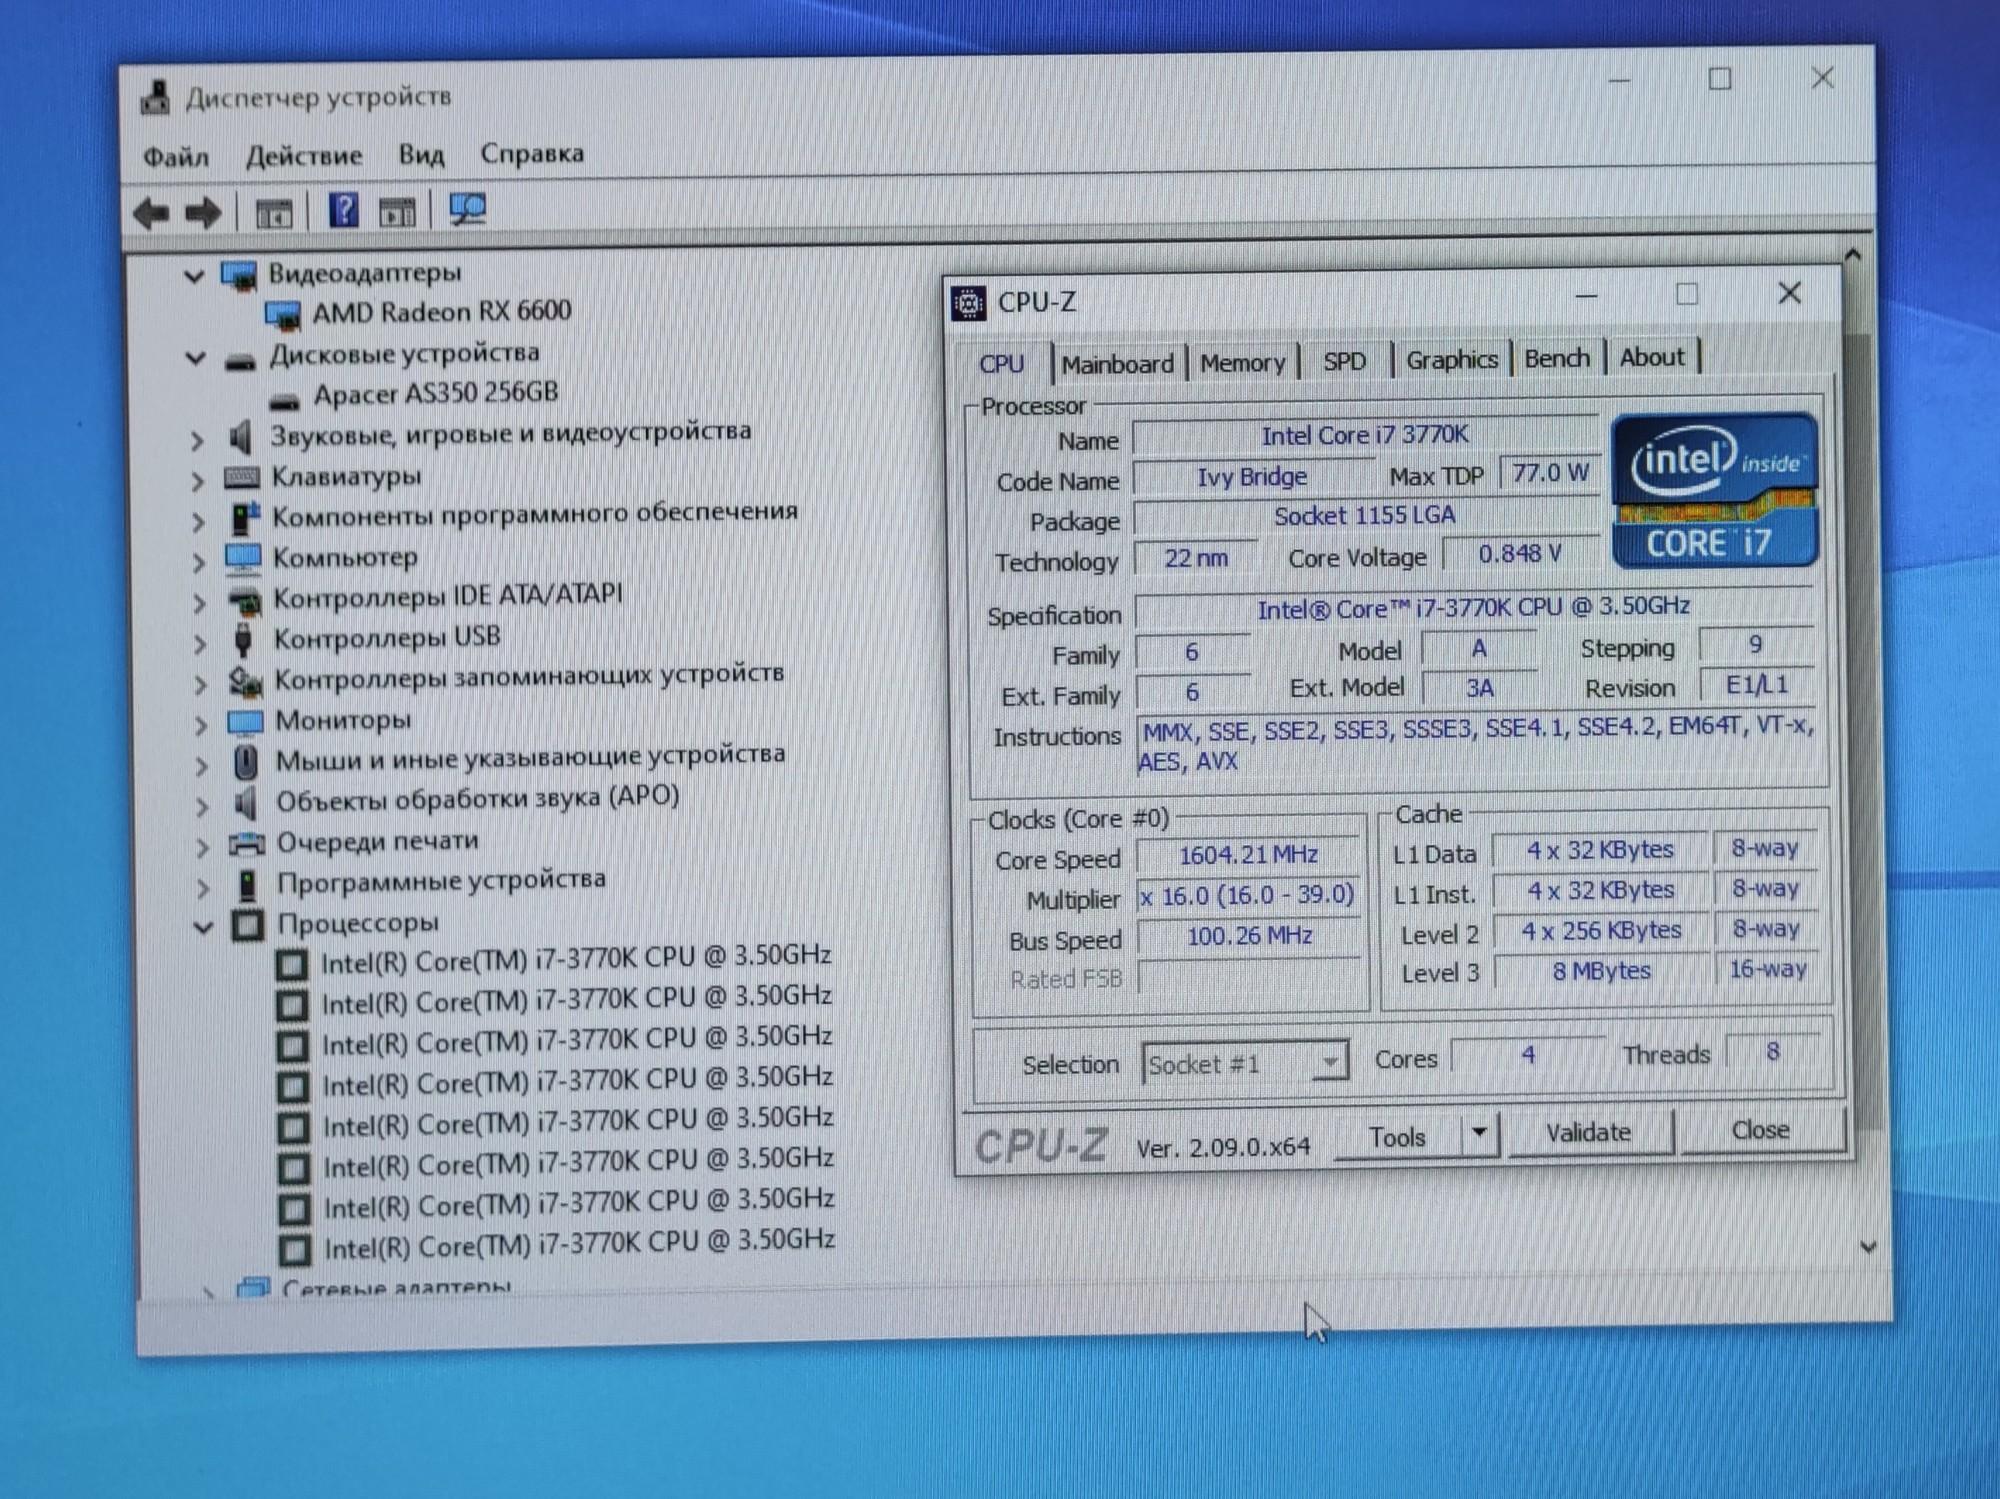
Task: Click the 8 MBytes Level 3 cache value
Action: [x=1601, y=970]
